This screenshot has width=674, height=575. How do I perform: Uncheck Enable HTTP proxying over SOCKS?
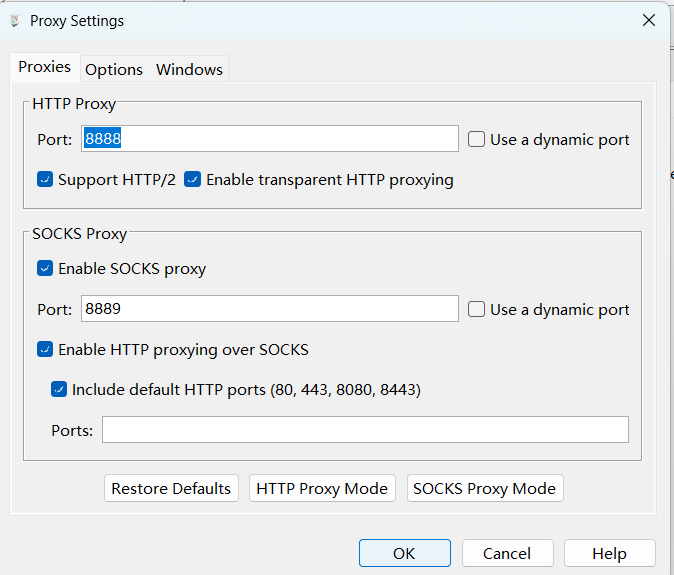45,349
